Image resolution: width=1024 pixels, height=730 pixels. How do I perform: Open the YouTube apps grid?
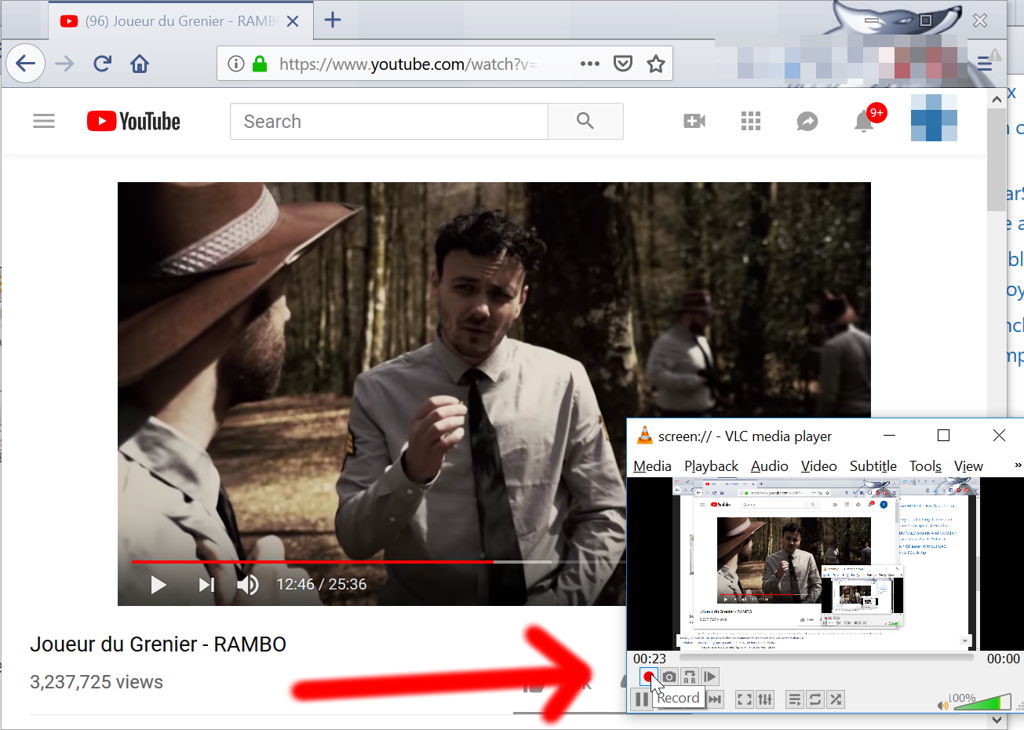tap(751, 121)
